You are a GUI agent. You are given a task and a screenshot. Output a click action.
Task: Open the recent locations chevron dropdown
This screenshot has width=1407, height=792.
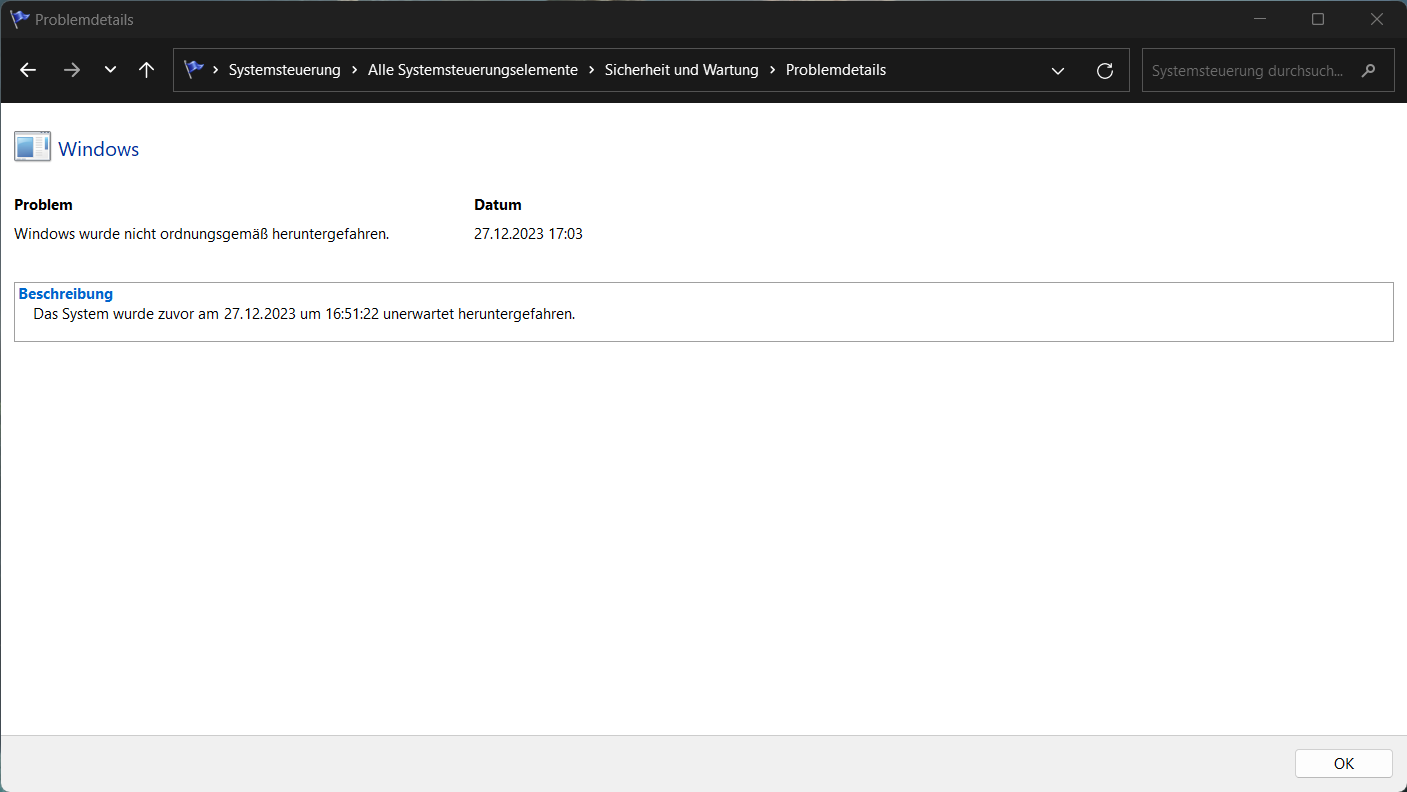coord(110,70)
